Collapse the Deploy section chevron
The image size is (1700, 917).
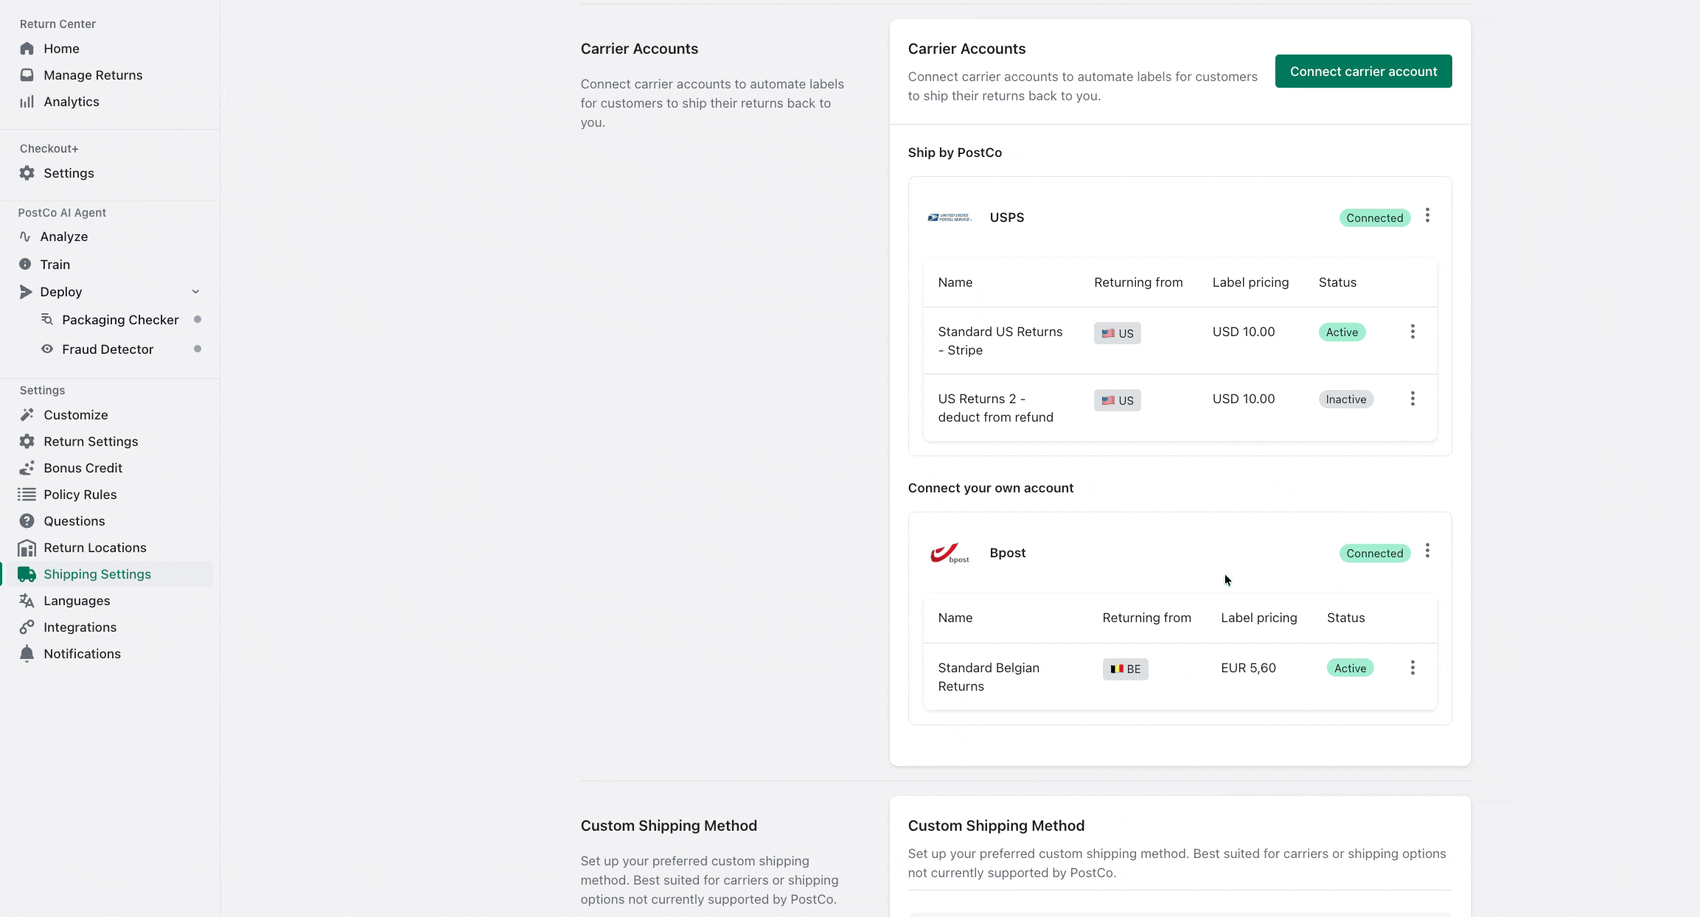(196, 292)
